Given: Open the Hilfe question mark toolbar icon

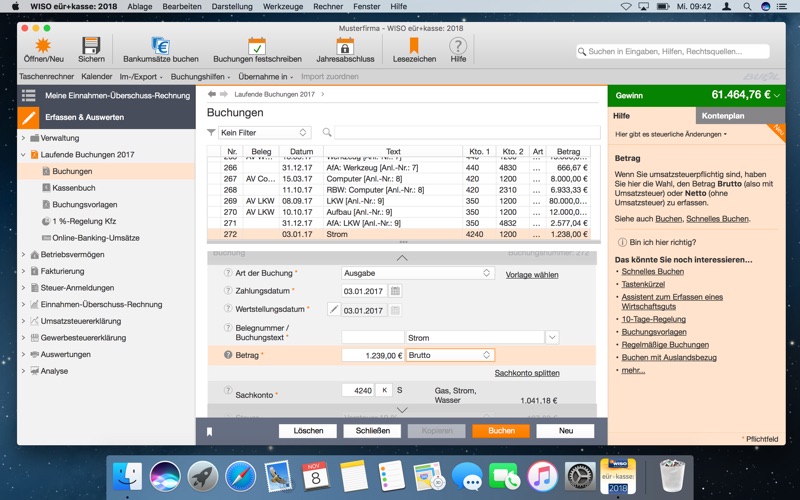Looking at the screenshot, I should click(458, 45).
